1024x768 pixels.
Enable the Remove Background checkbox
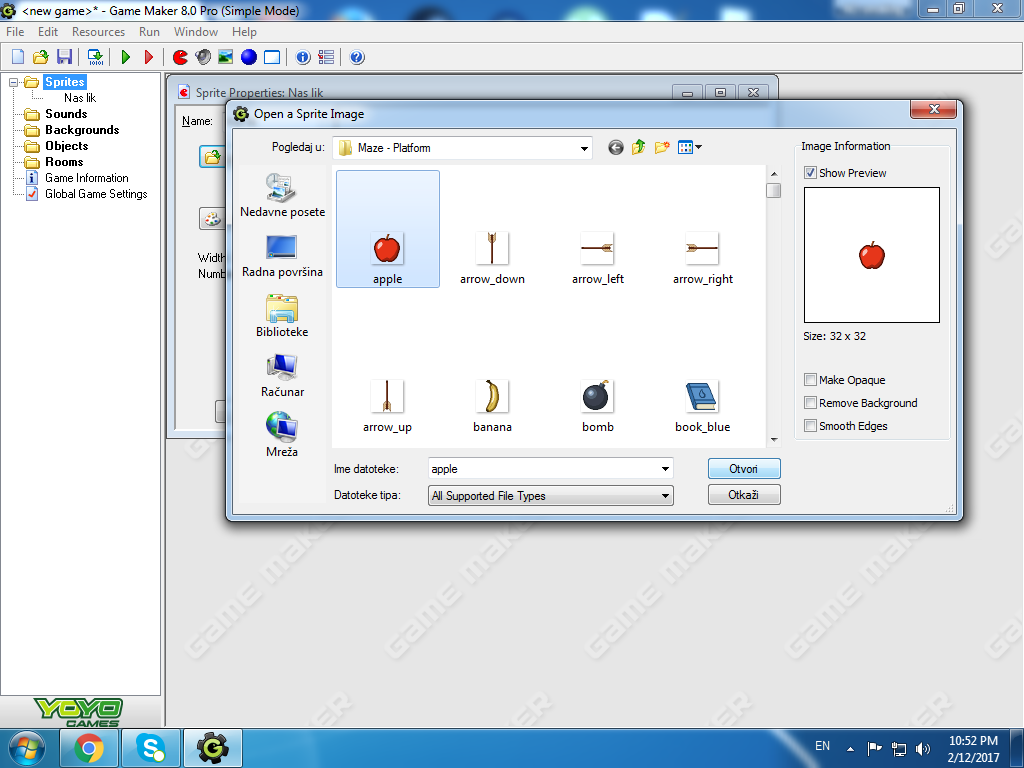tap(810, 403)
